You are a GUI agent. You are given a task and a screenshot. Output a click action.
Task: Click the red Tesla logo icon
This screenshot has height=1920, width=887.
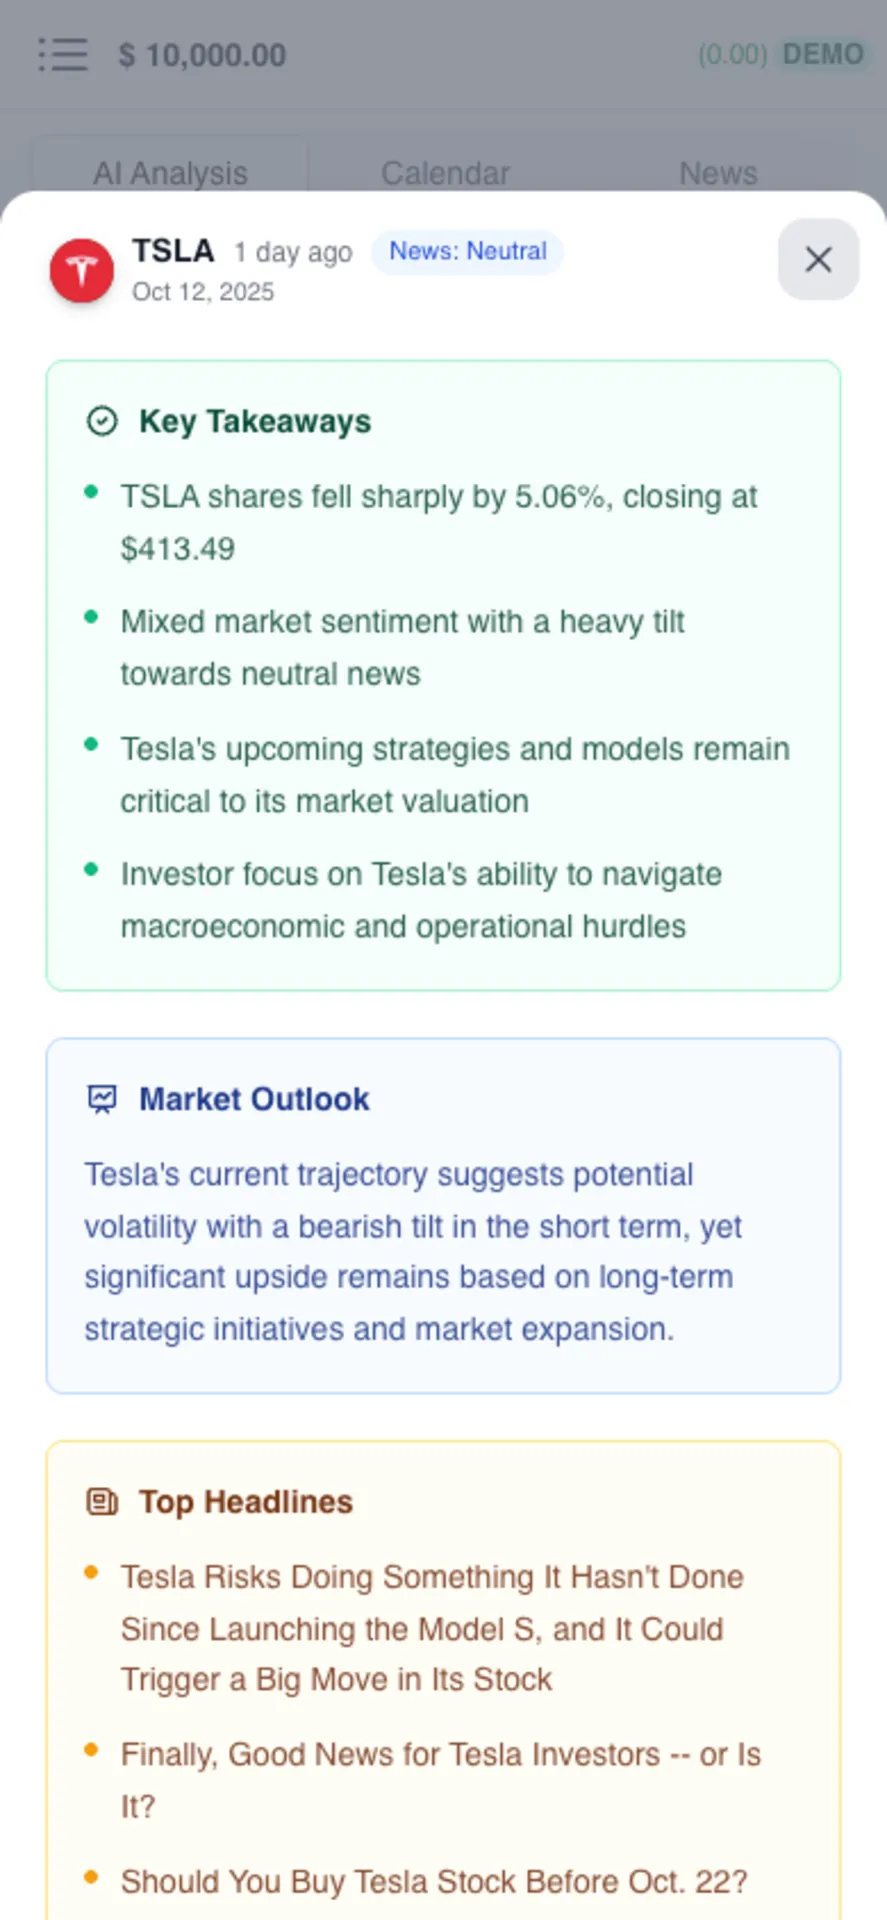pos(82,270)
